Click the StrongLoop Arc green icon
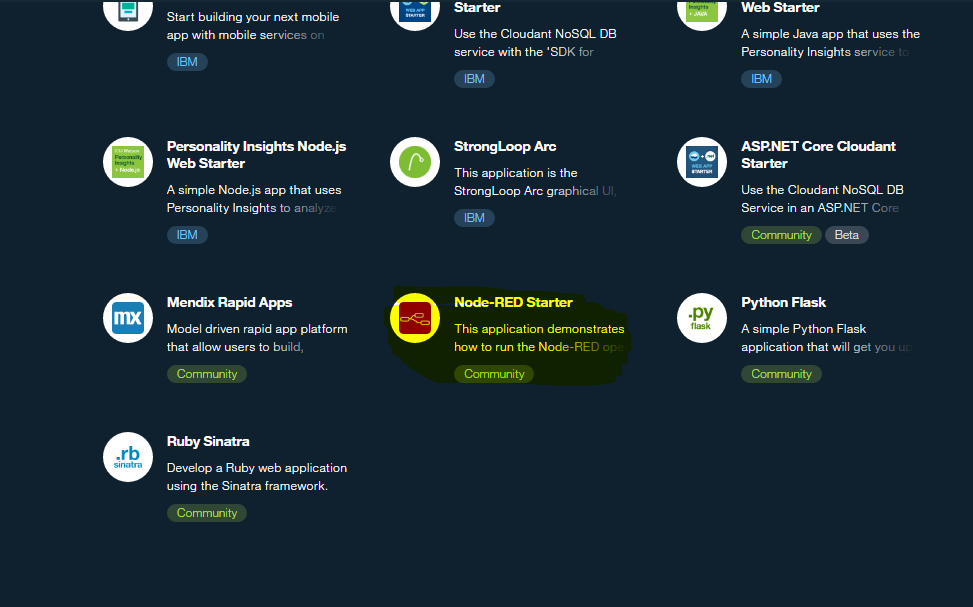Image resolution: width=973 pixels, height=607 pixels. coord(415,162)
